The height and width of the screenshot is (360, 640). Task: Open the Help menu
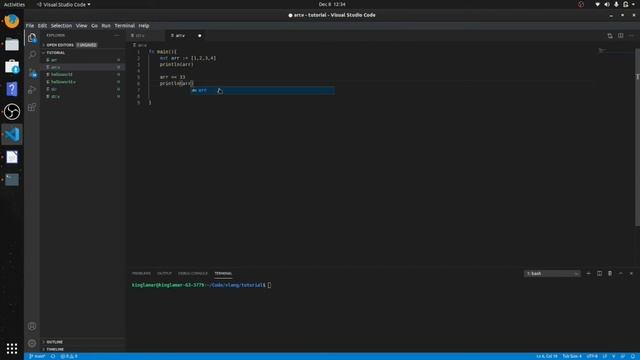point(144,26)
